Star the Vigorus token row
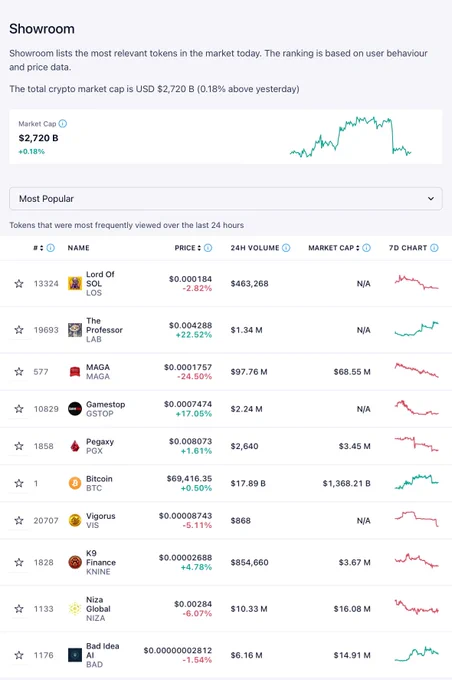Screen dimensions: 452x680 pyautogui.click(x=19, y=520)
